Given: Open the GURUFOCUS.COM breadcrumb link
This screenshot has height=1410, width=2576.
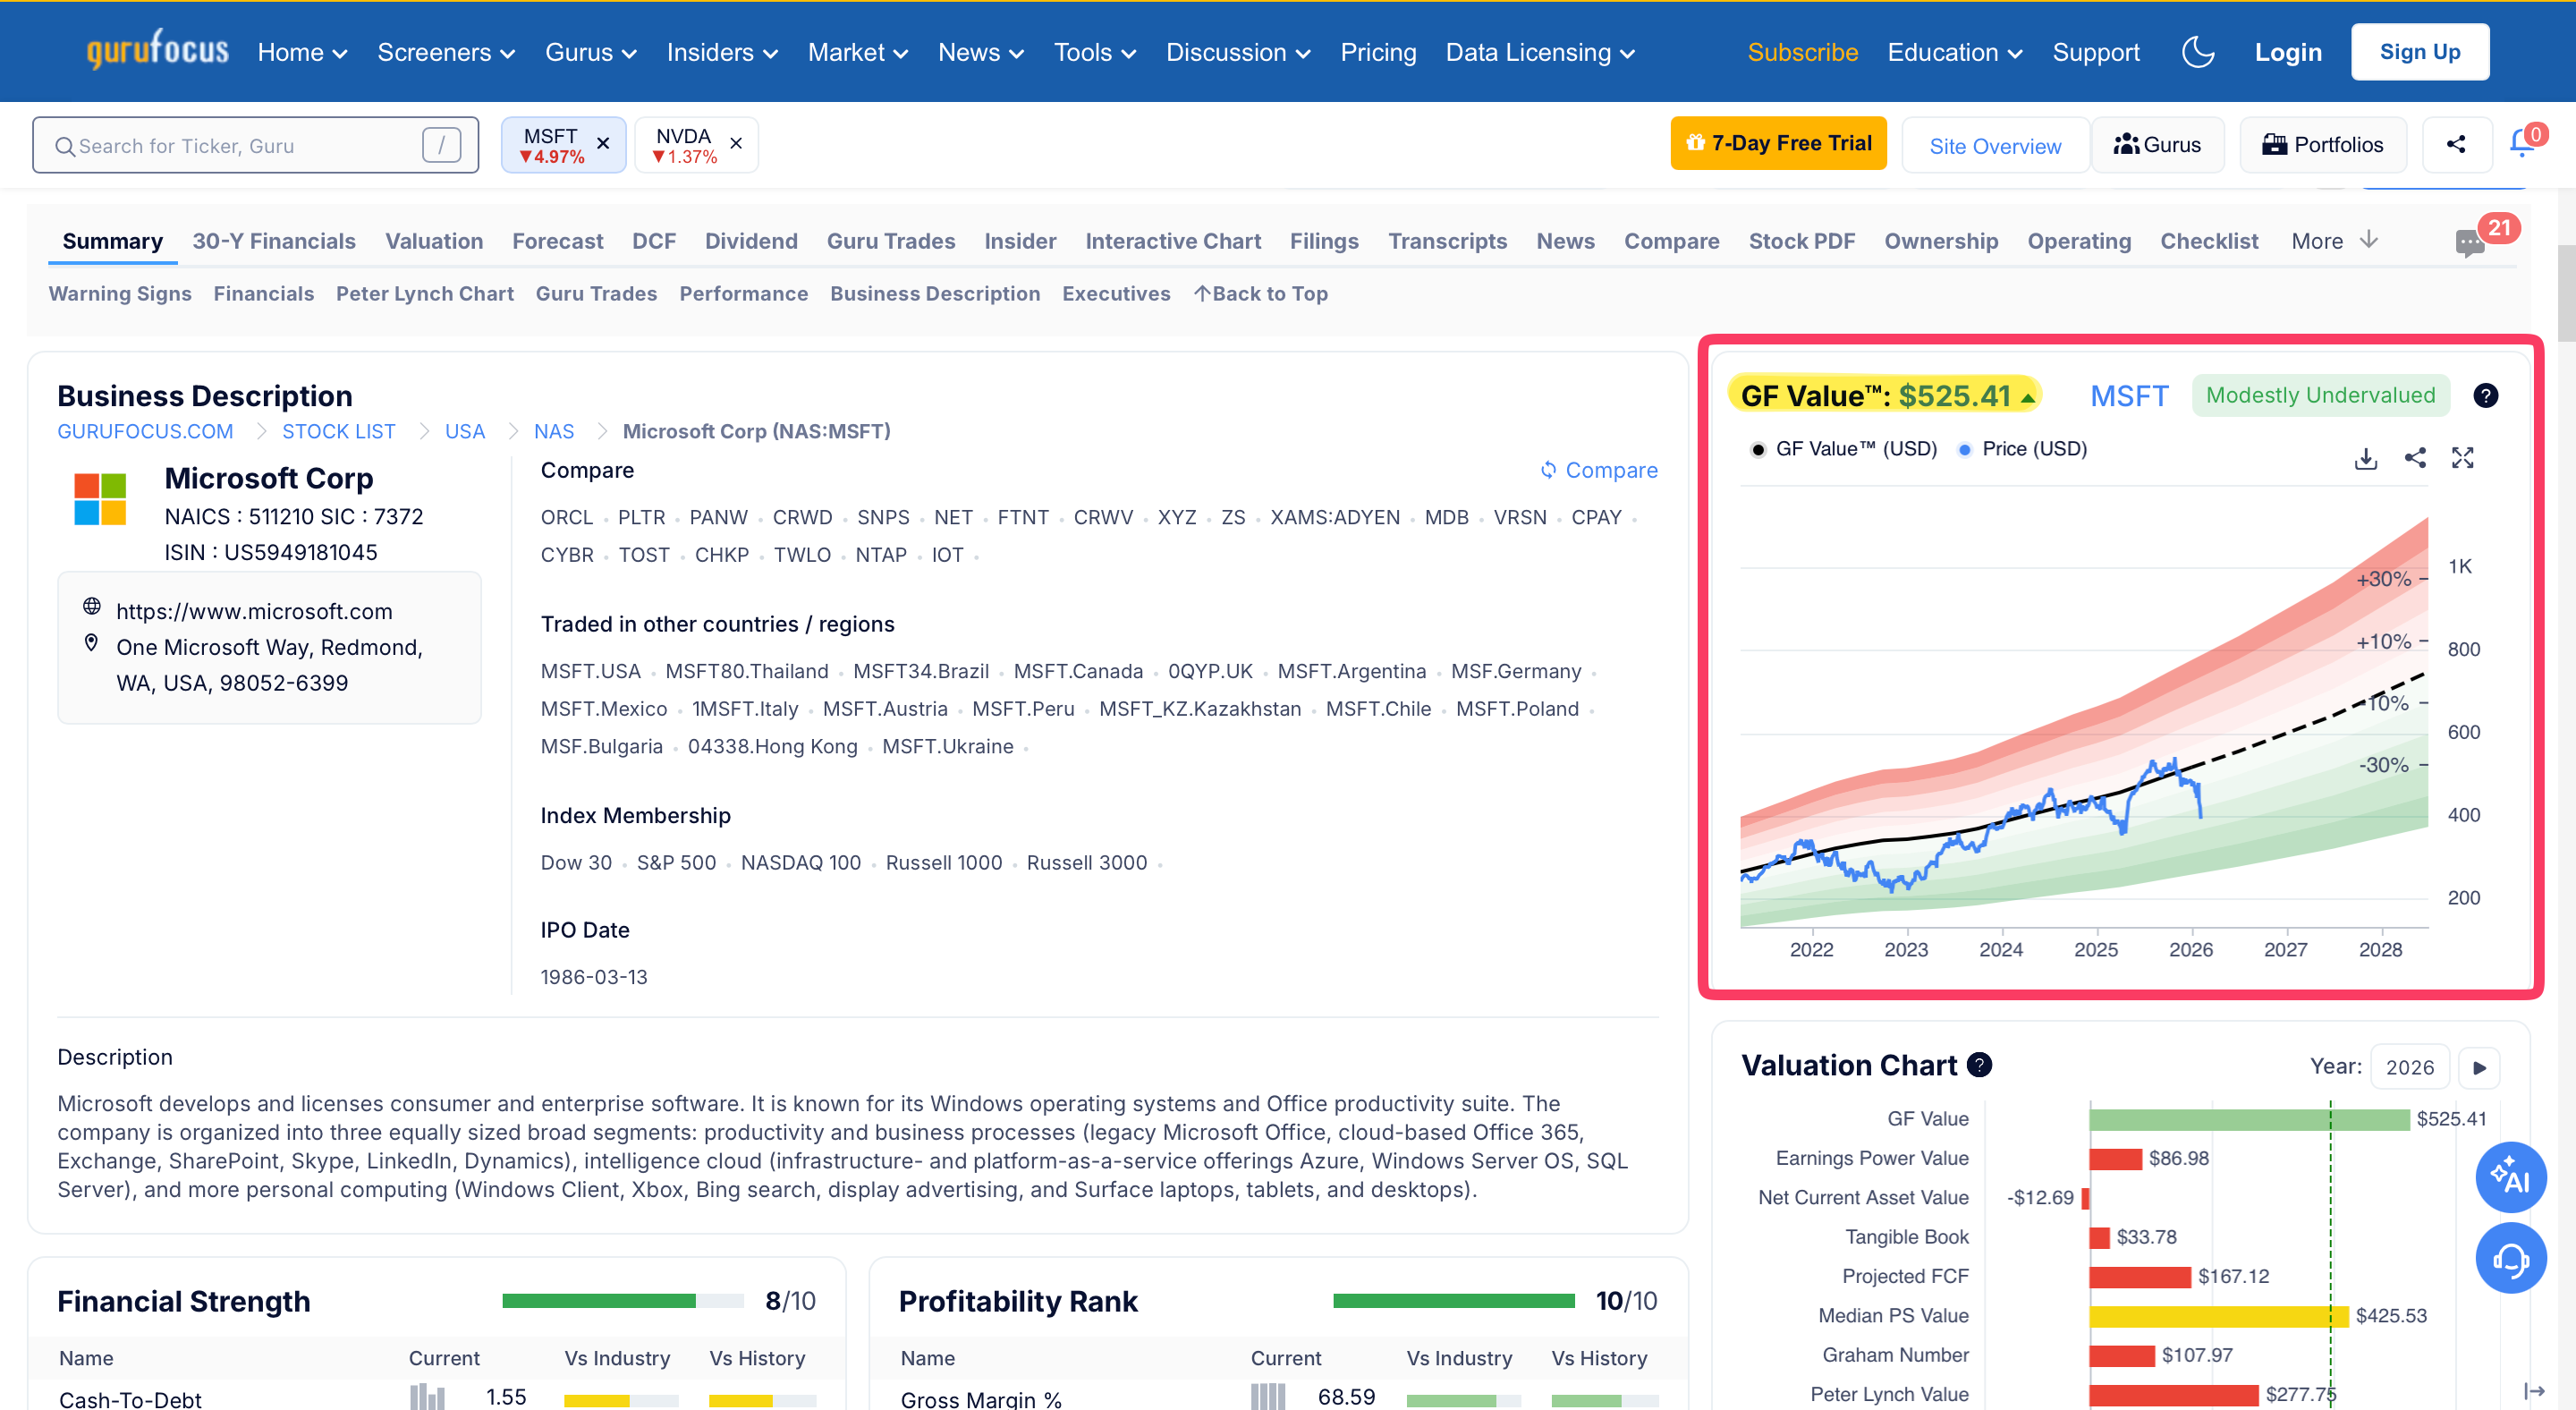Looking at the screenshot, I should coord(145,431).
